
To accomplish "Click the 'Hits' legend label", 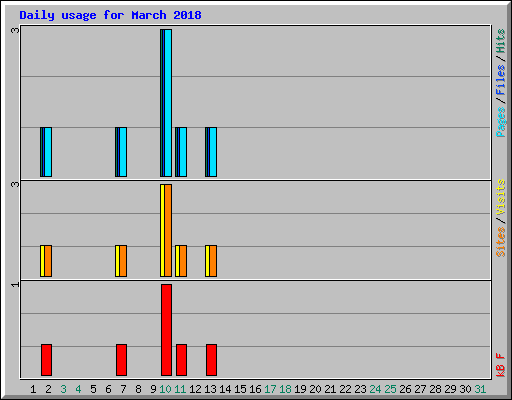I will (501, 41).
